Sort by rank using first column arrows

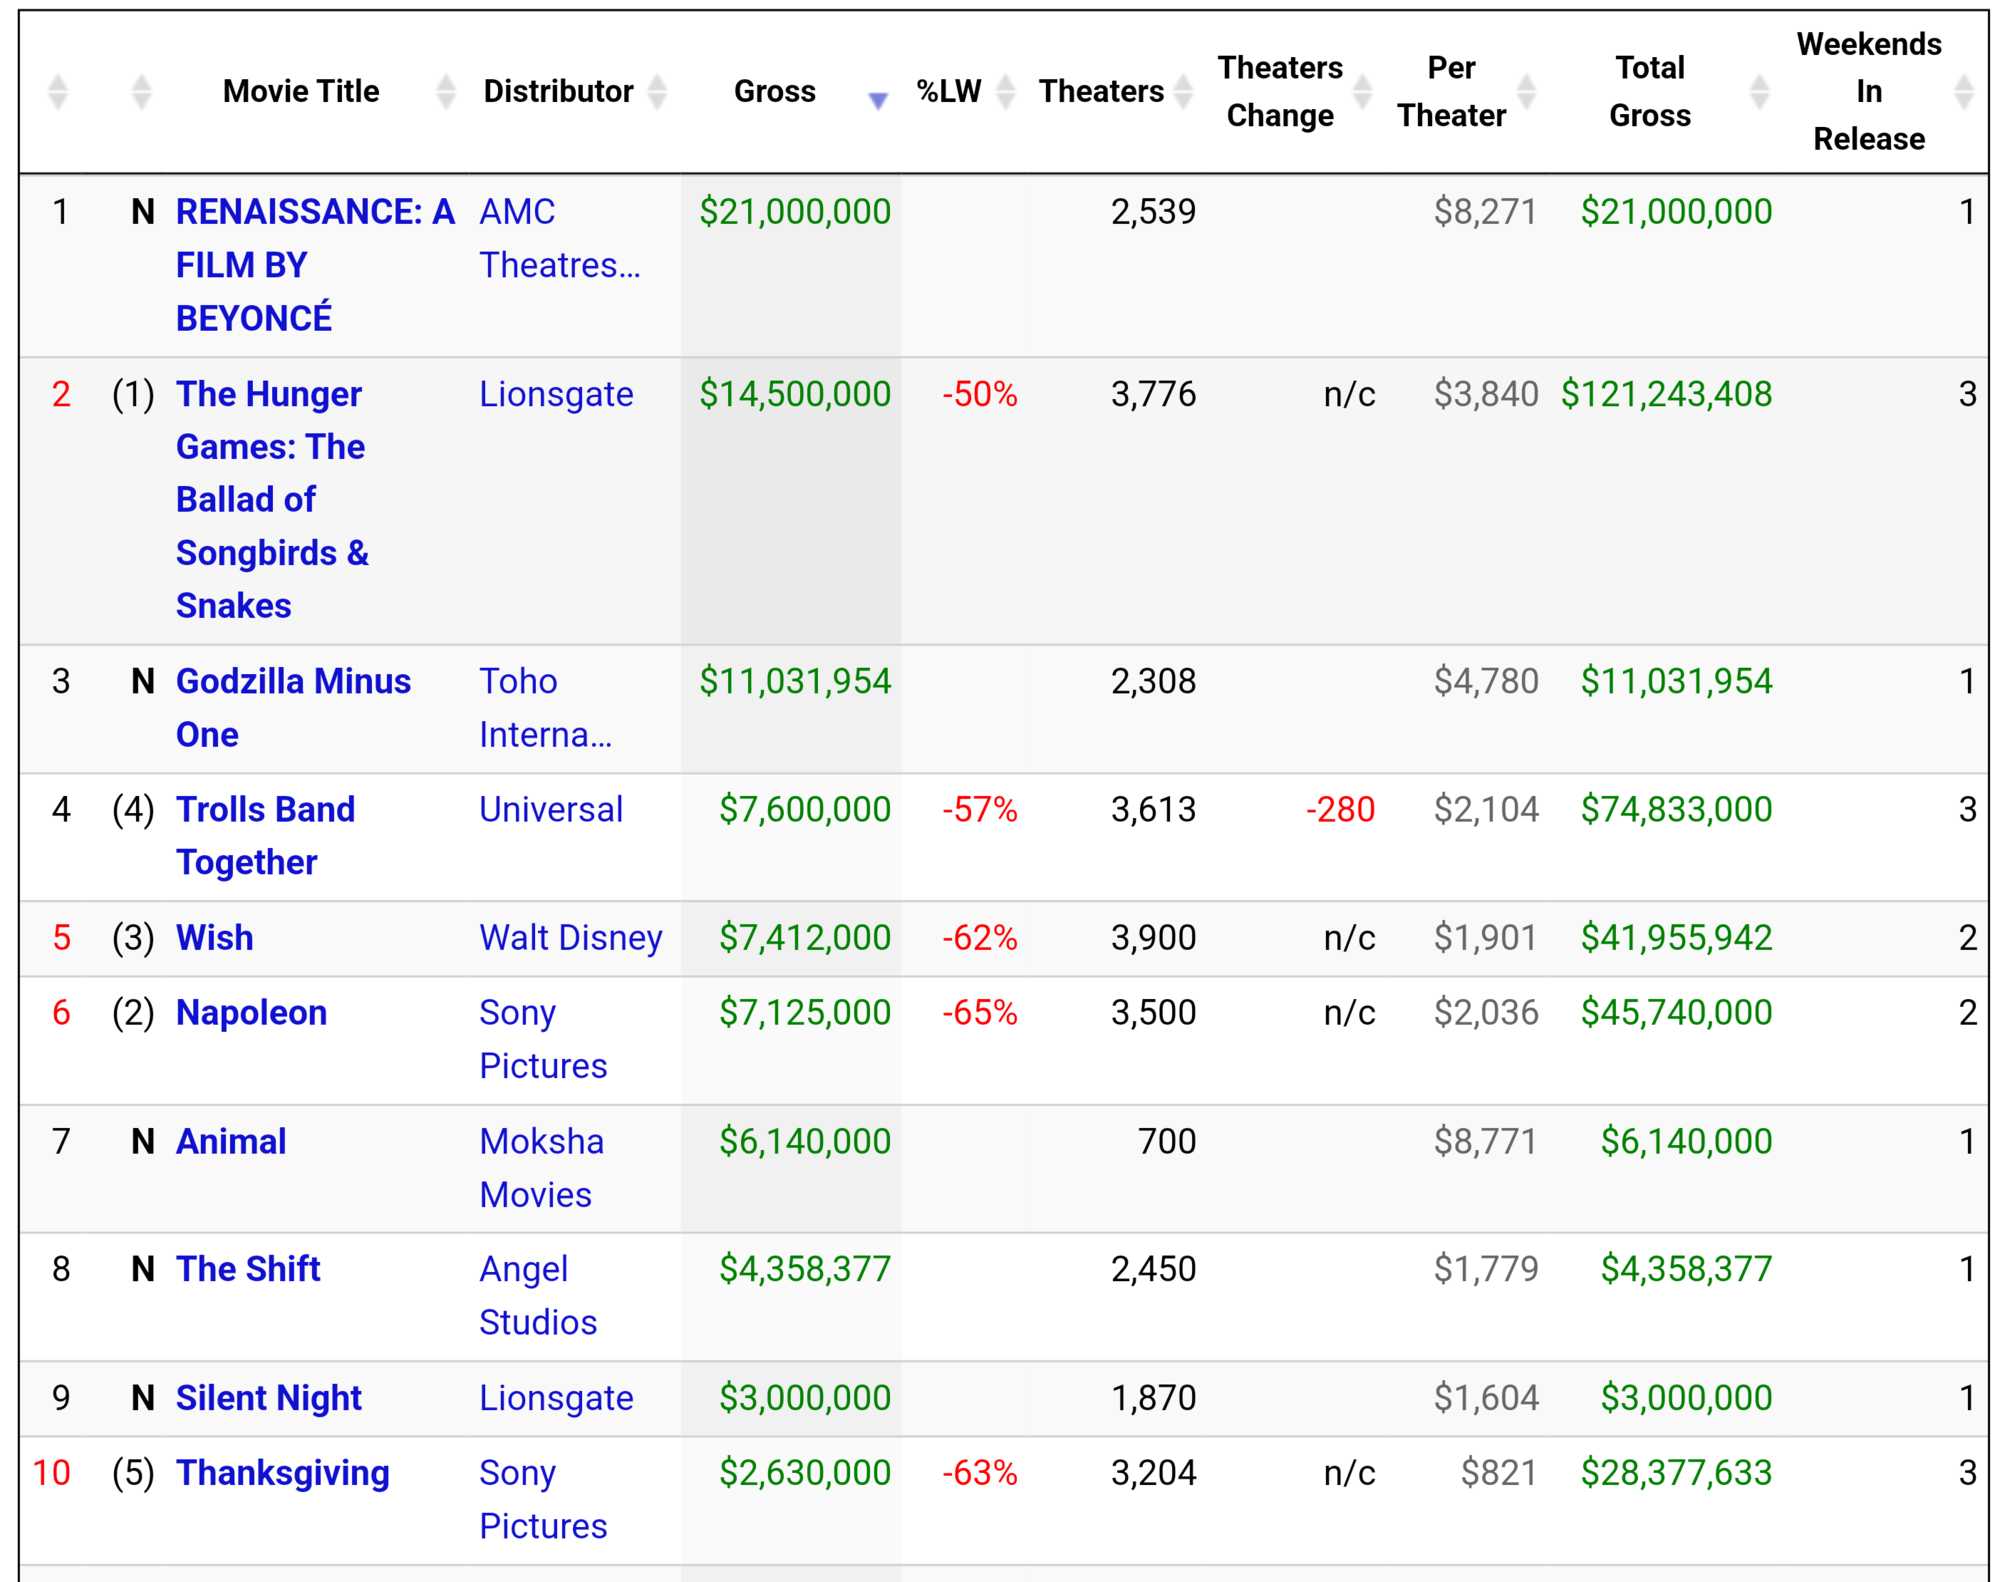pos(58,92)
